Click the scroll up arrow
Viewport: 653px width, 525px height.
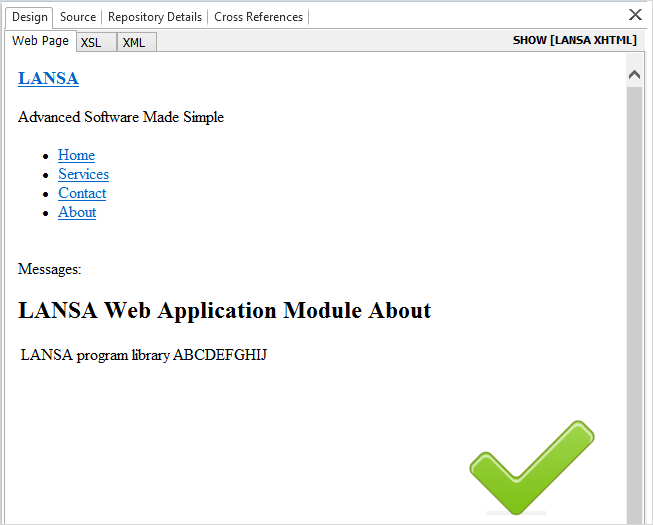[x=634, y=75]
